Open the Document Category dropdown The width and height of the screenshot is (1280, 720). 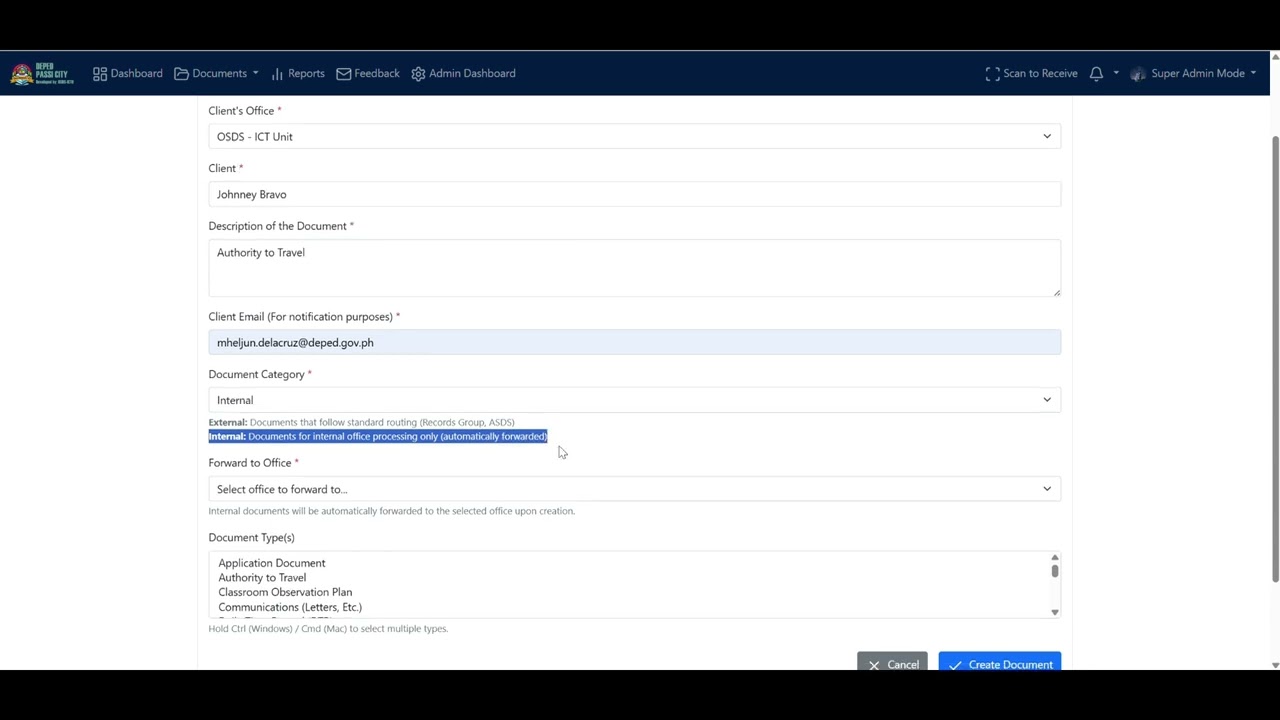634,400
